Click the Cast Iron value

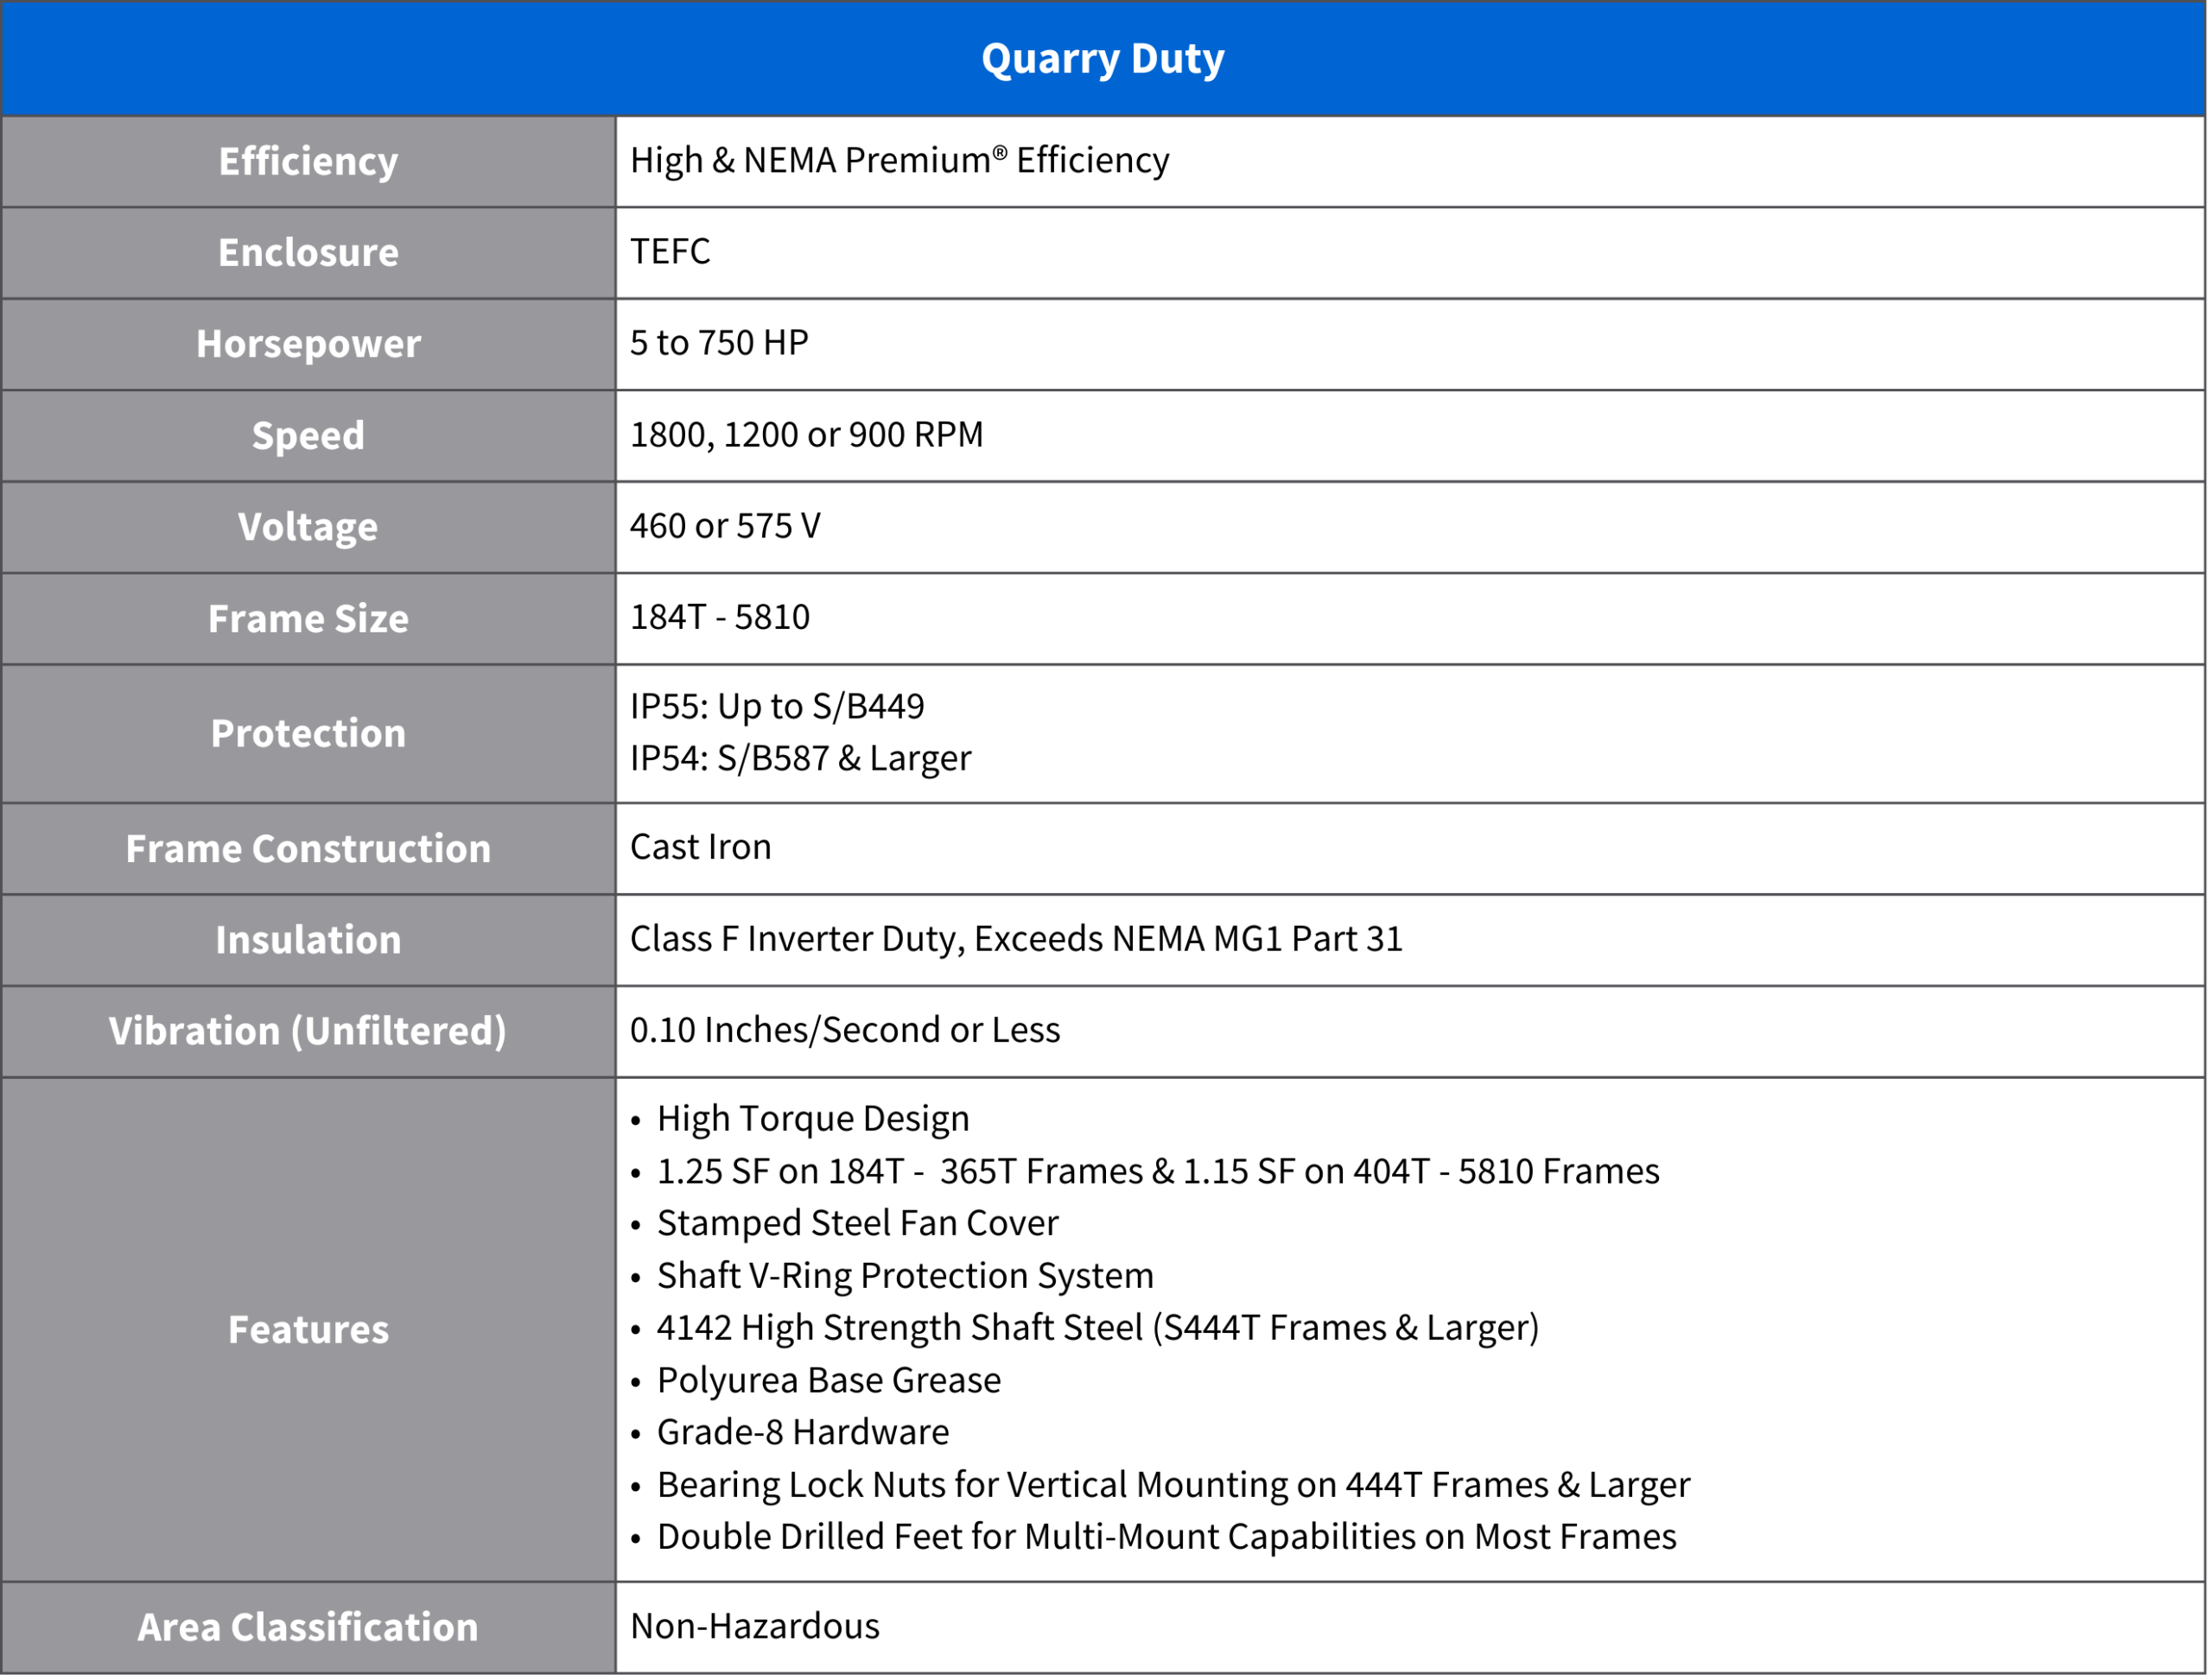point(700,848)
